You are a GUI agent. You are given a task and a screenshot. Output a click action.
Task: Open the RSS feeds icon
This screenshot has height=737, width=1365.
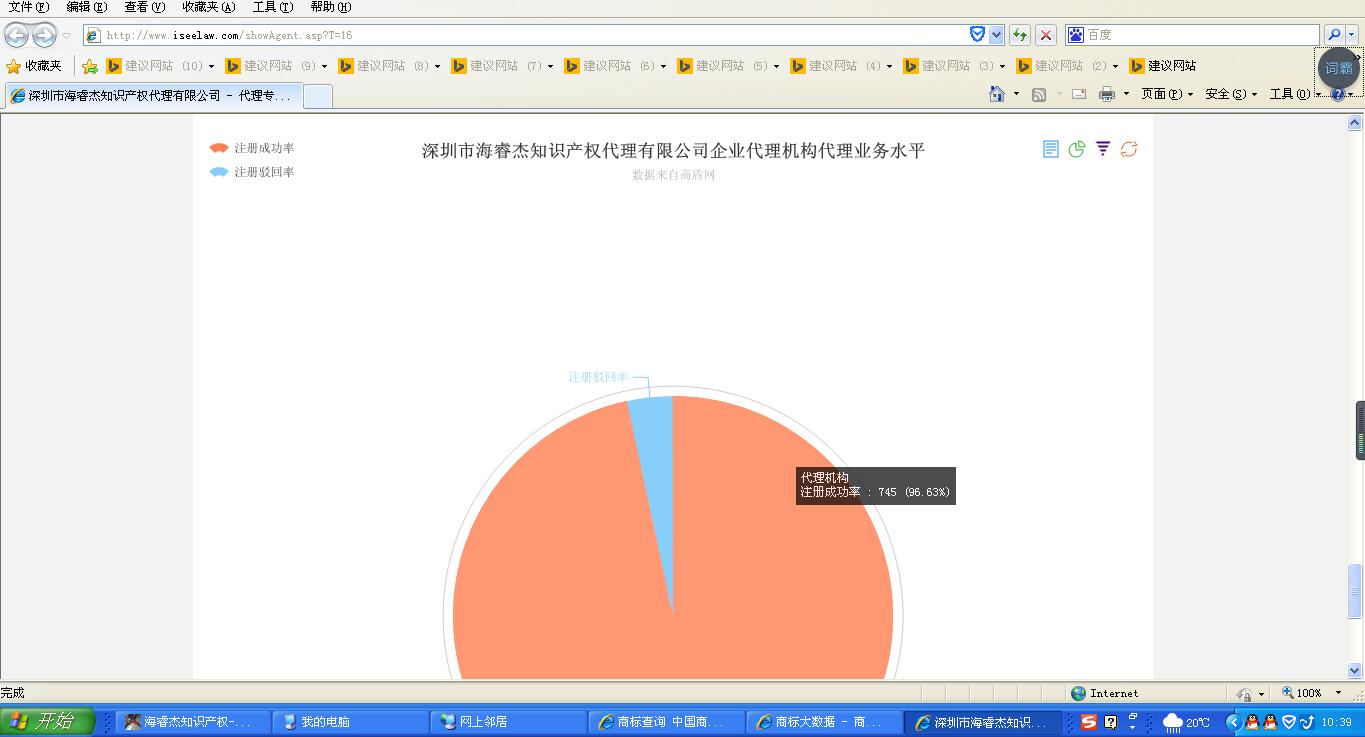[1039, 94]
